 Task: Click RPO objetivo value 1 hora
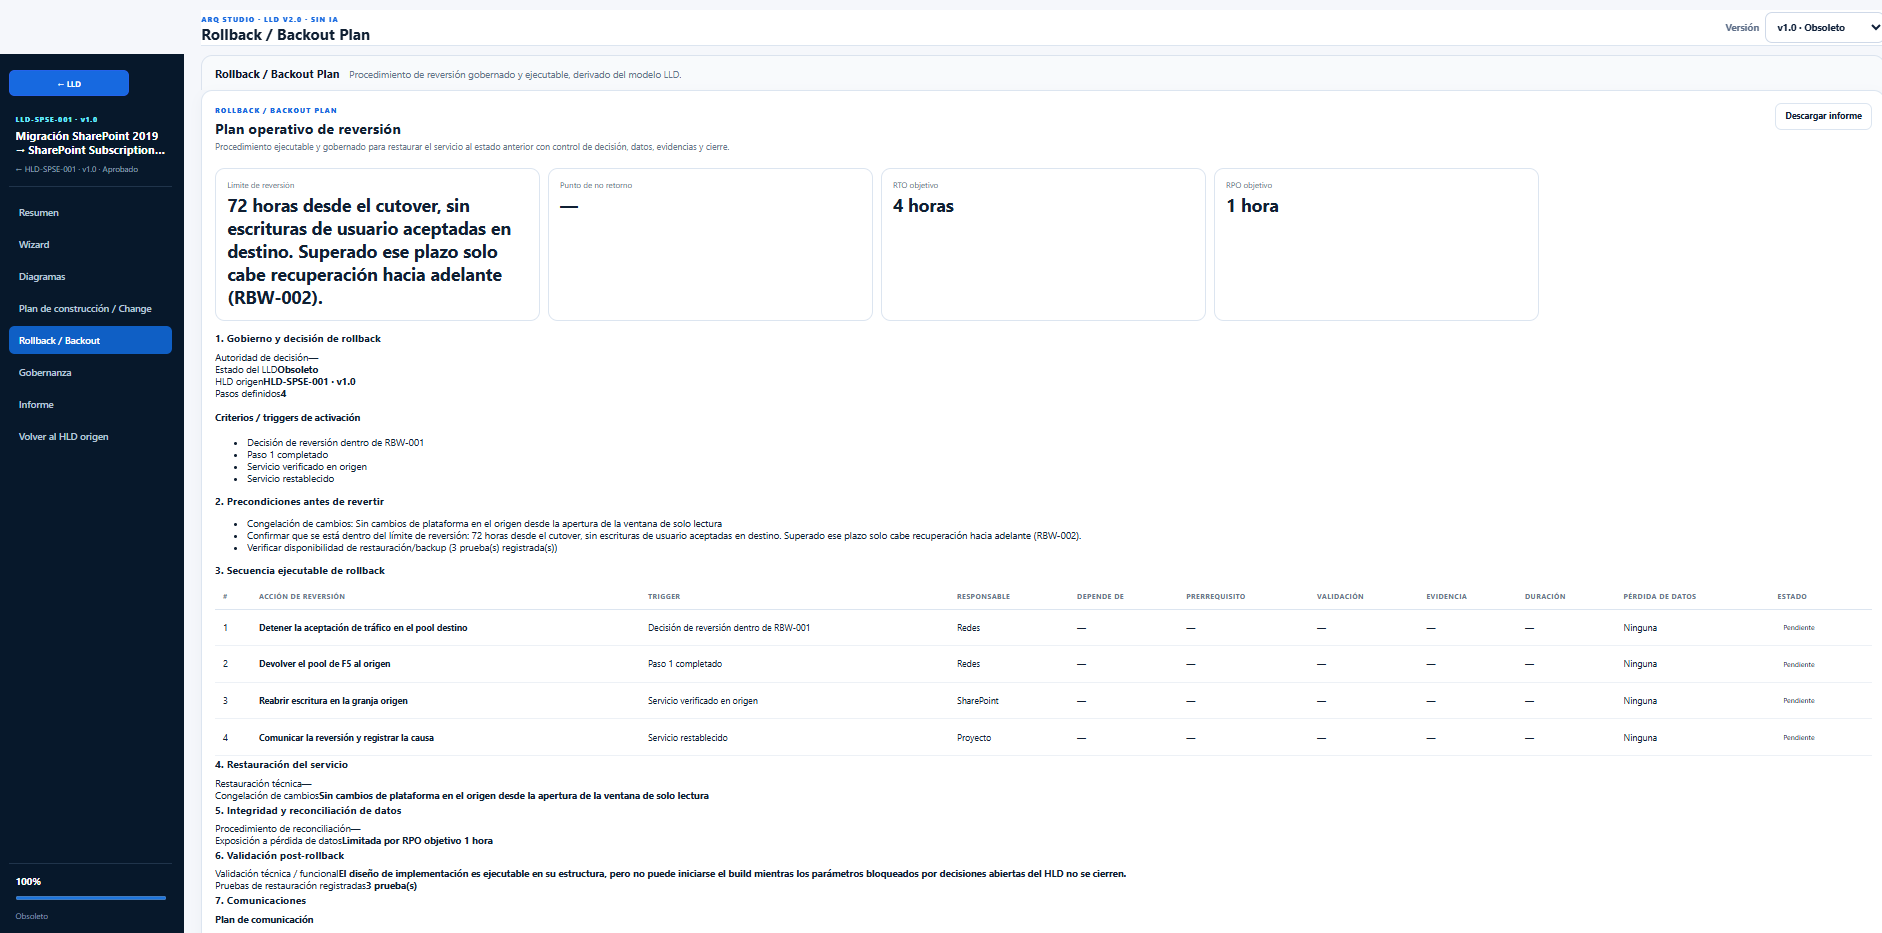tap(1252, 206)
